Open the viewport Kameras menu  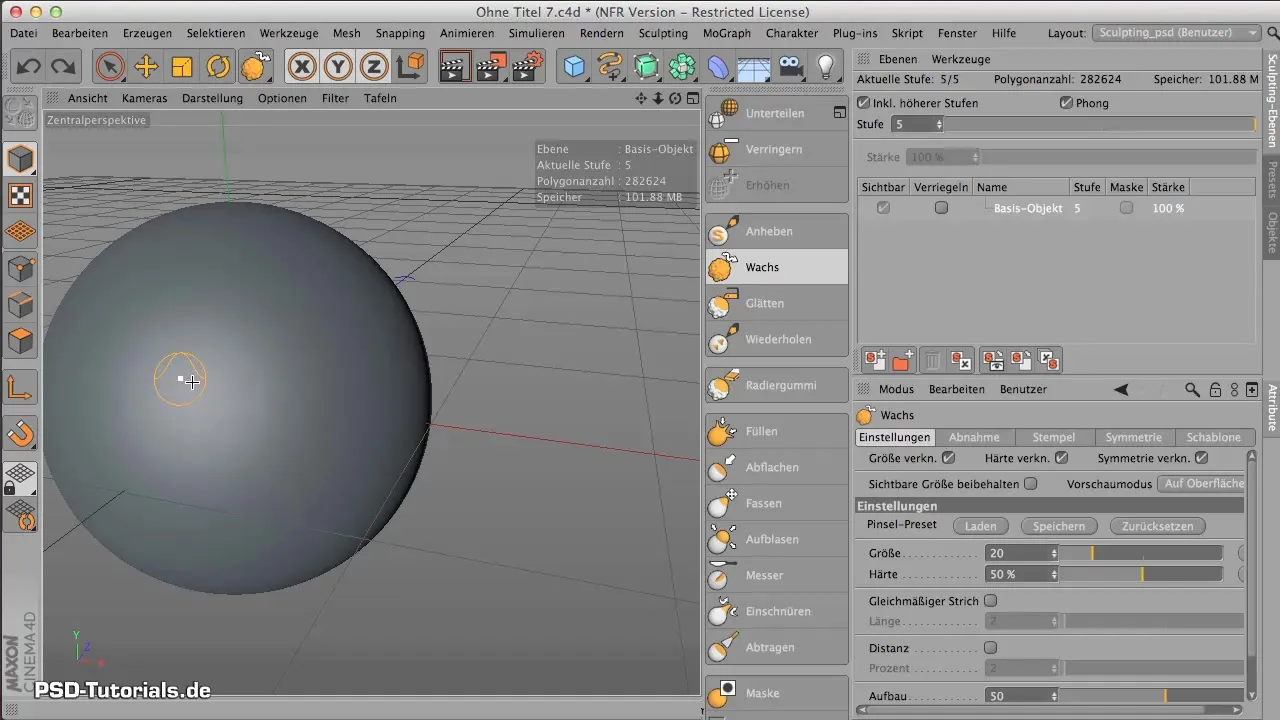tap(144, 98)
